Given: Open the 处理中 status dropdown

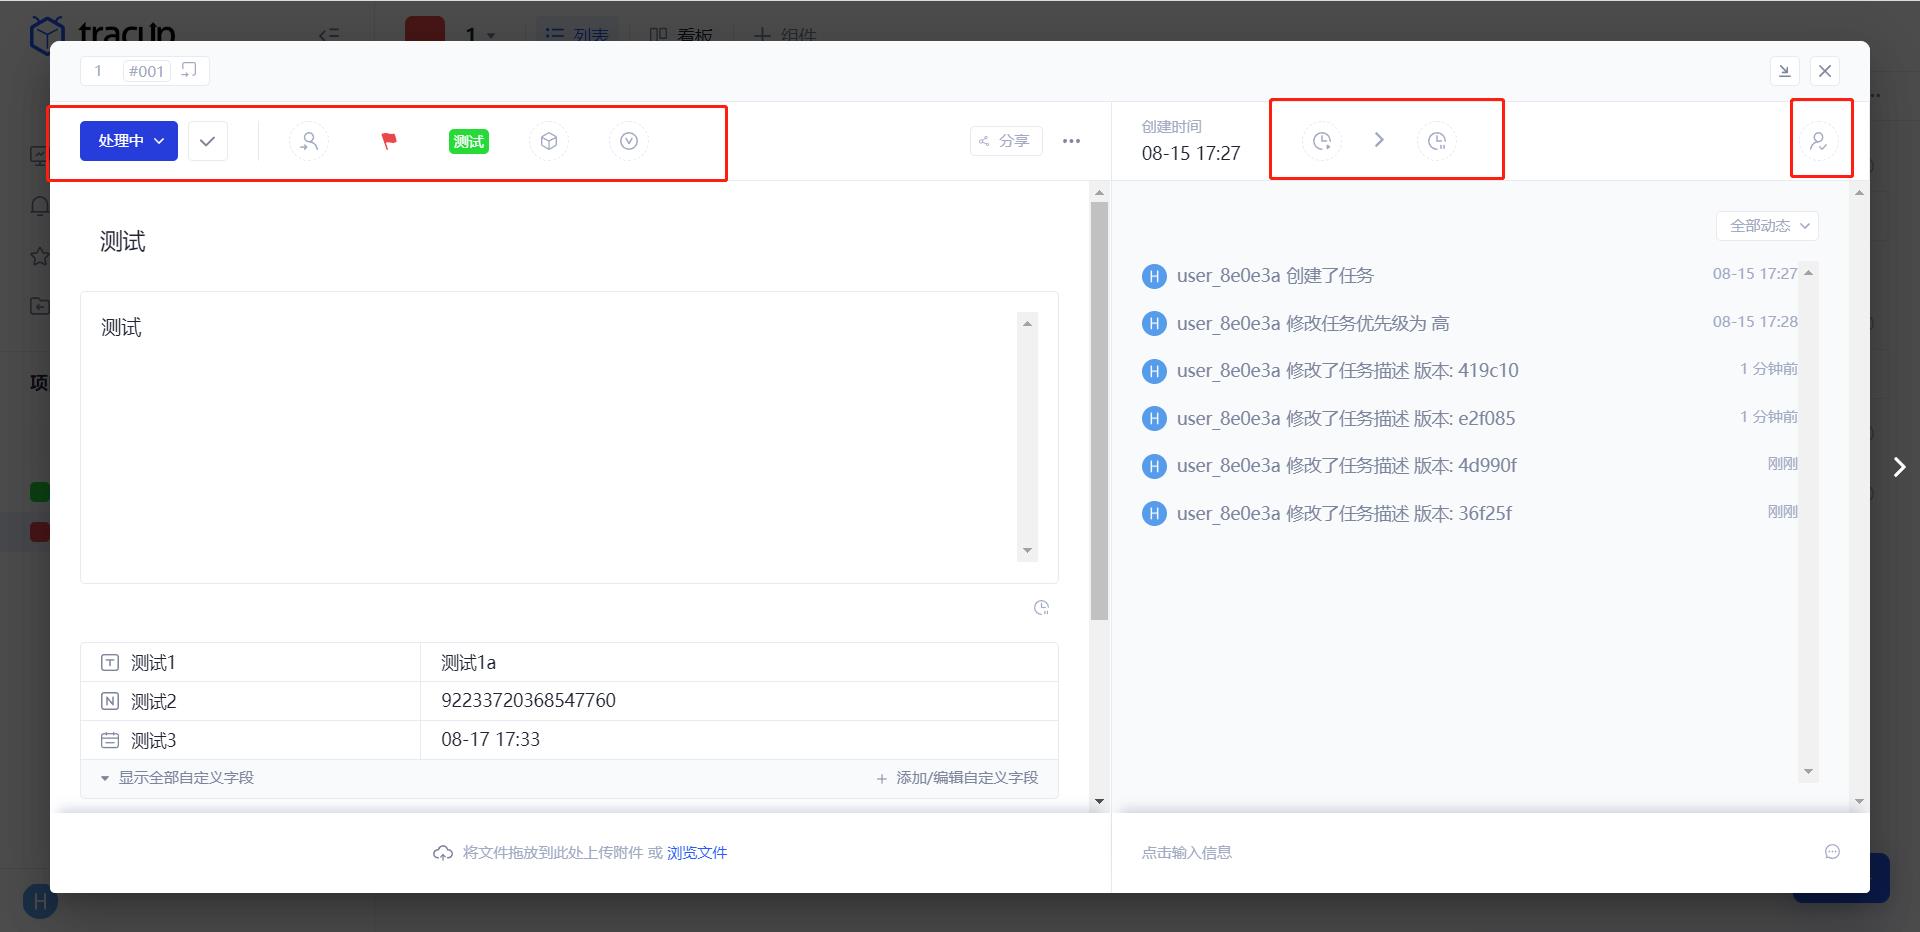Looking at the screenshot, I should point(129,141).
